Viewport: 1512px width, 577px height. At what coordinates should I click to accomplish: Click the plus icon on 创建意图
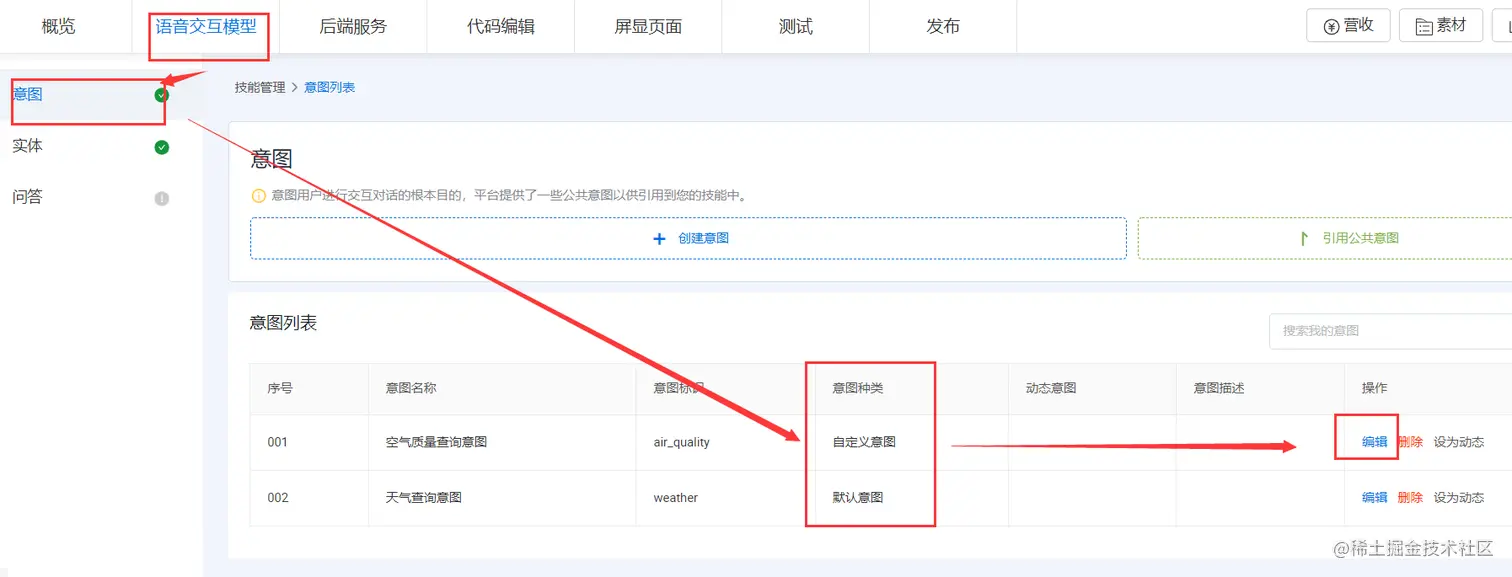(x=659, y=238)
